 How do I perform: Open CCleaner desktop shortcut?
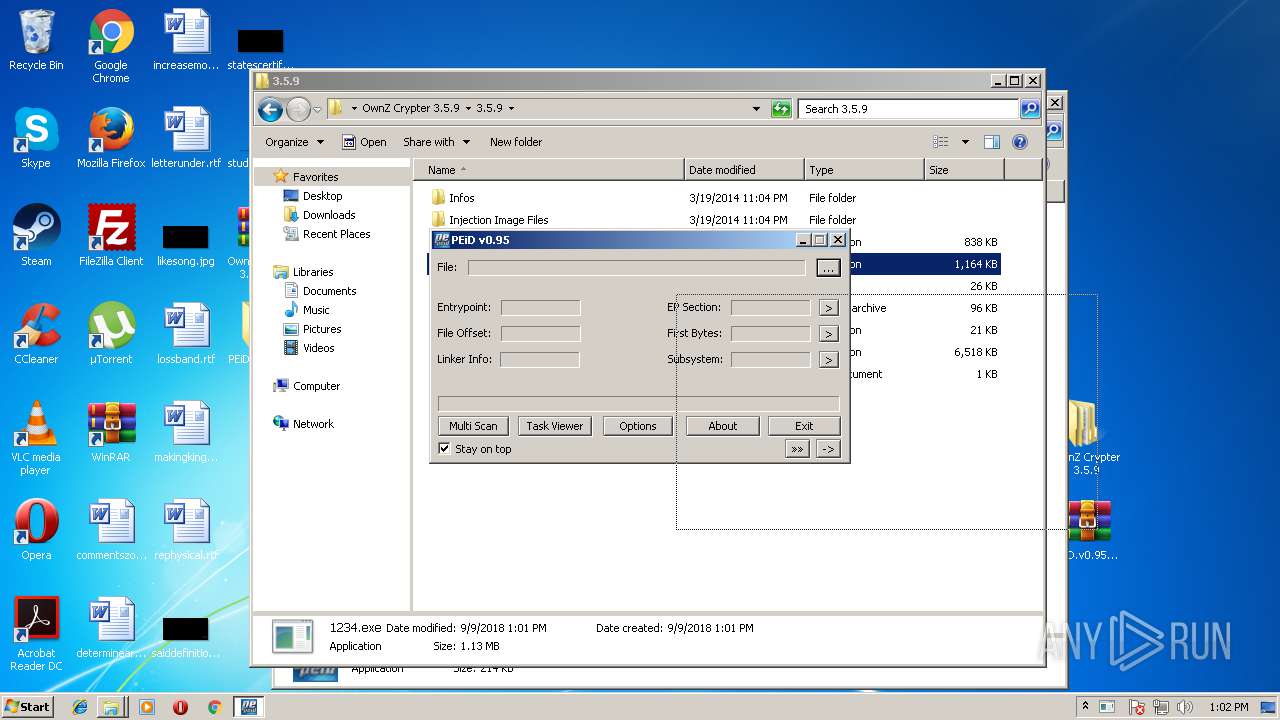(36, 334)
